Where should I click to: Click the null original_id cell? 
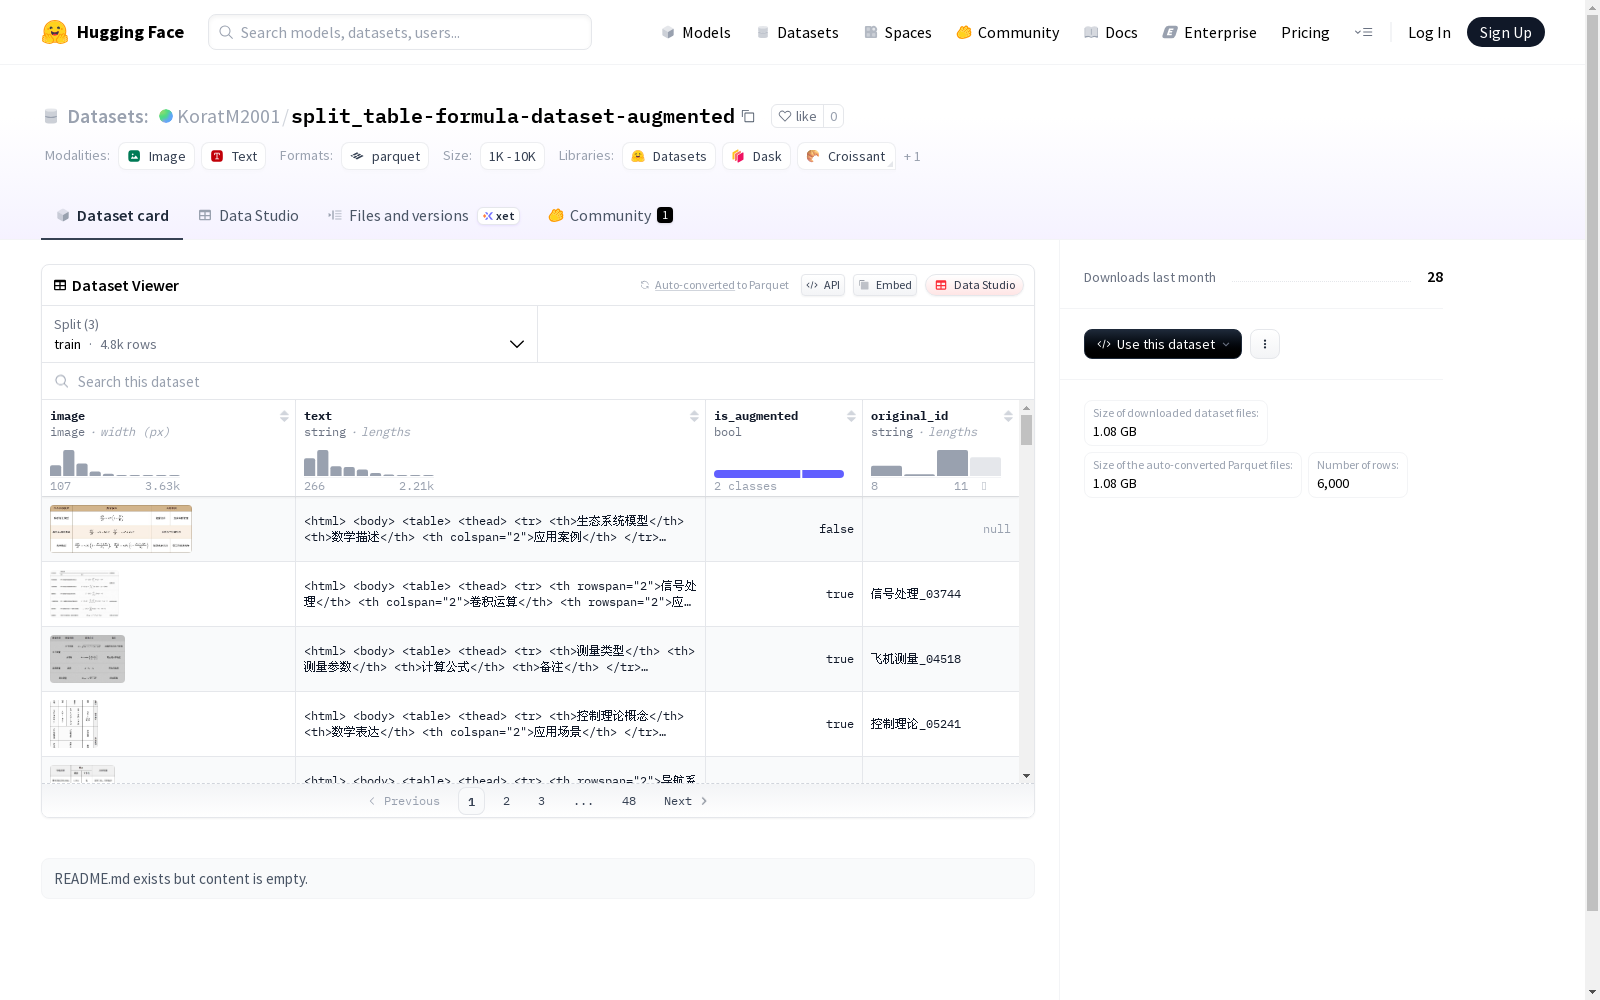(x=941, y=529)
